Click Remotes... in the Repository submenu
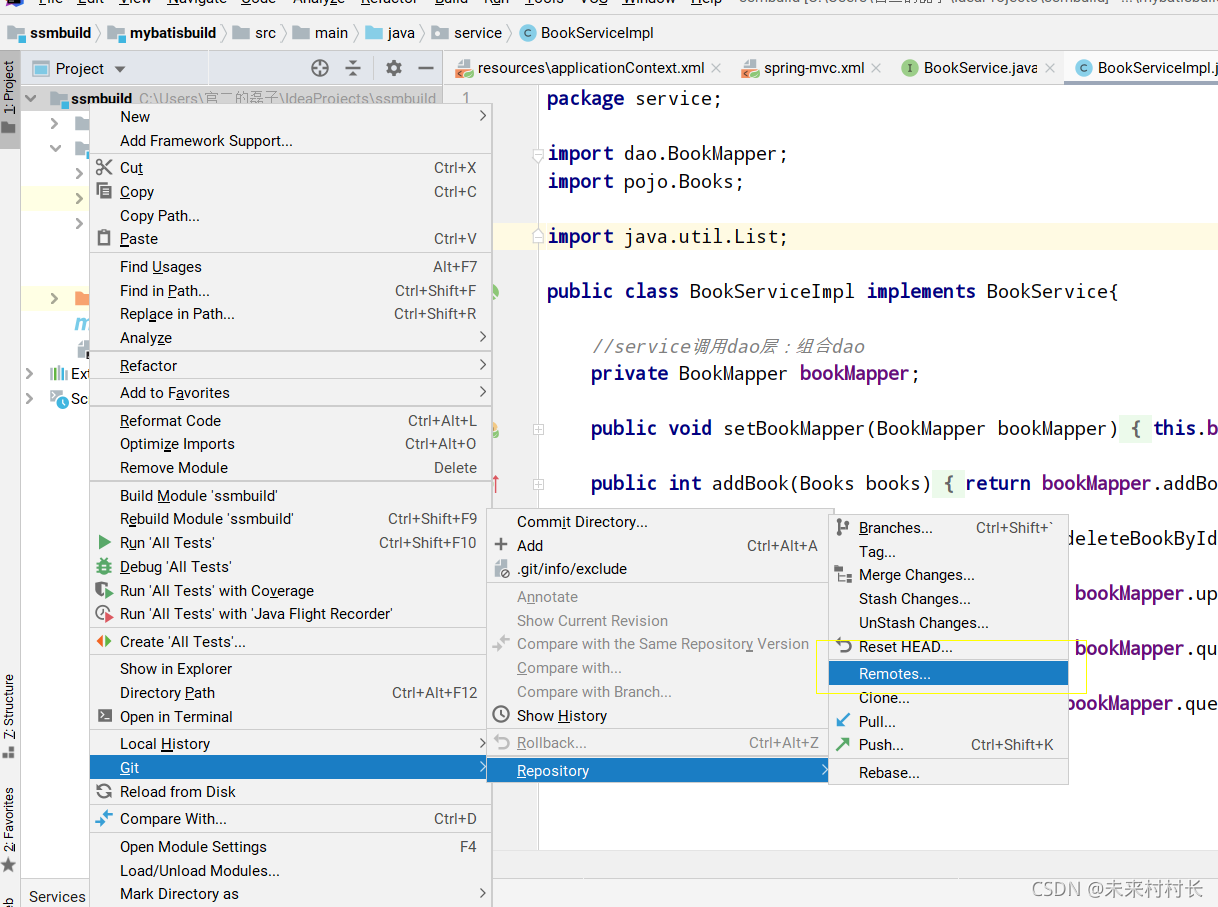The height and width of the screenshot is (907, 1218). (x=949, y=674)
